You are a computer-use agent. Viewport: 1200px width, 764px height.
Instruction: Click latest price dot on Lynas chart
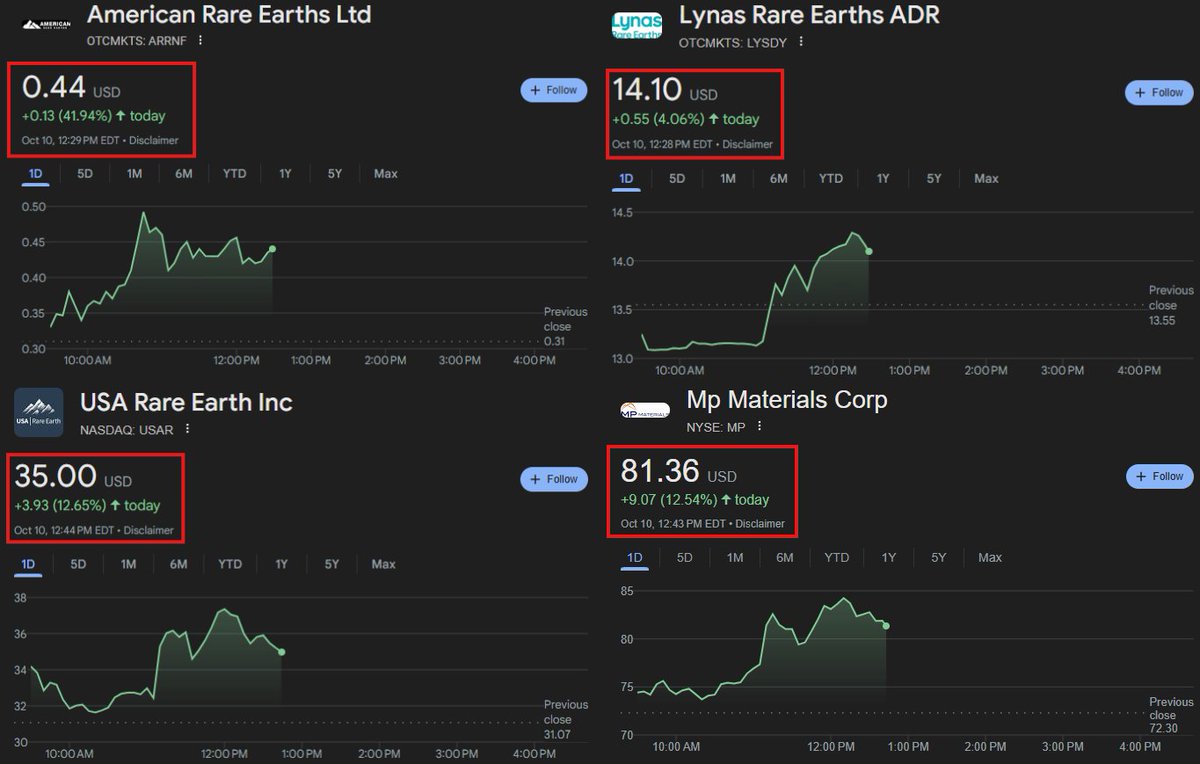pos(869,251)
